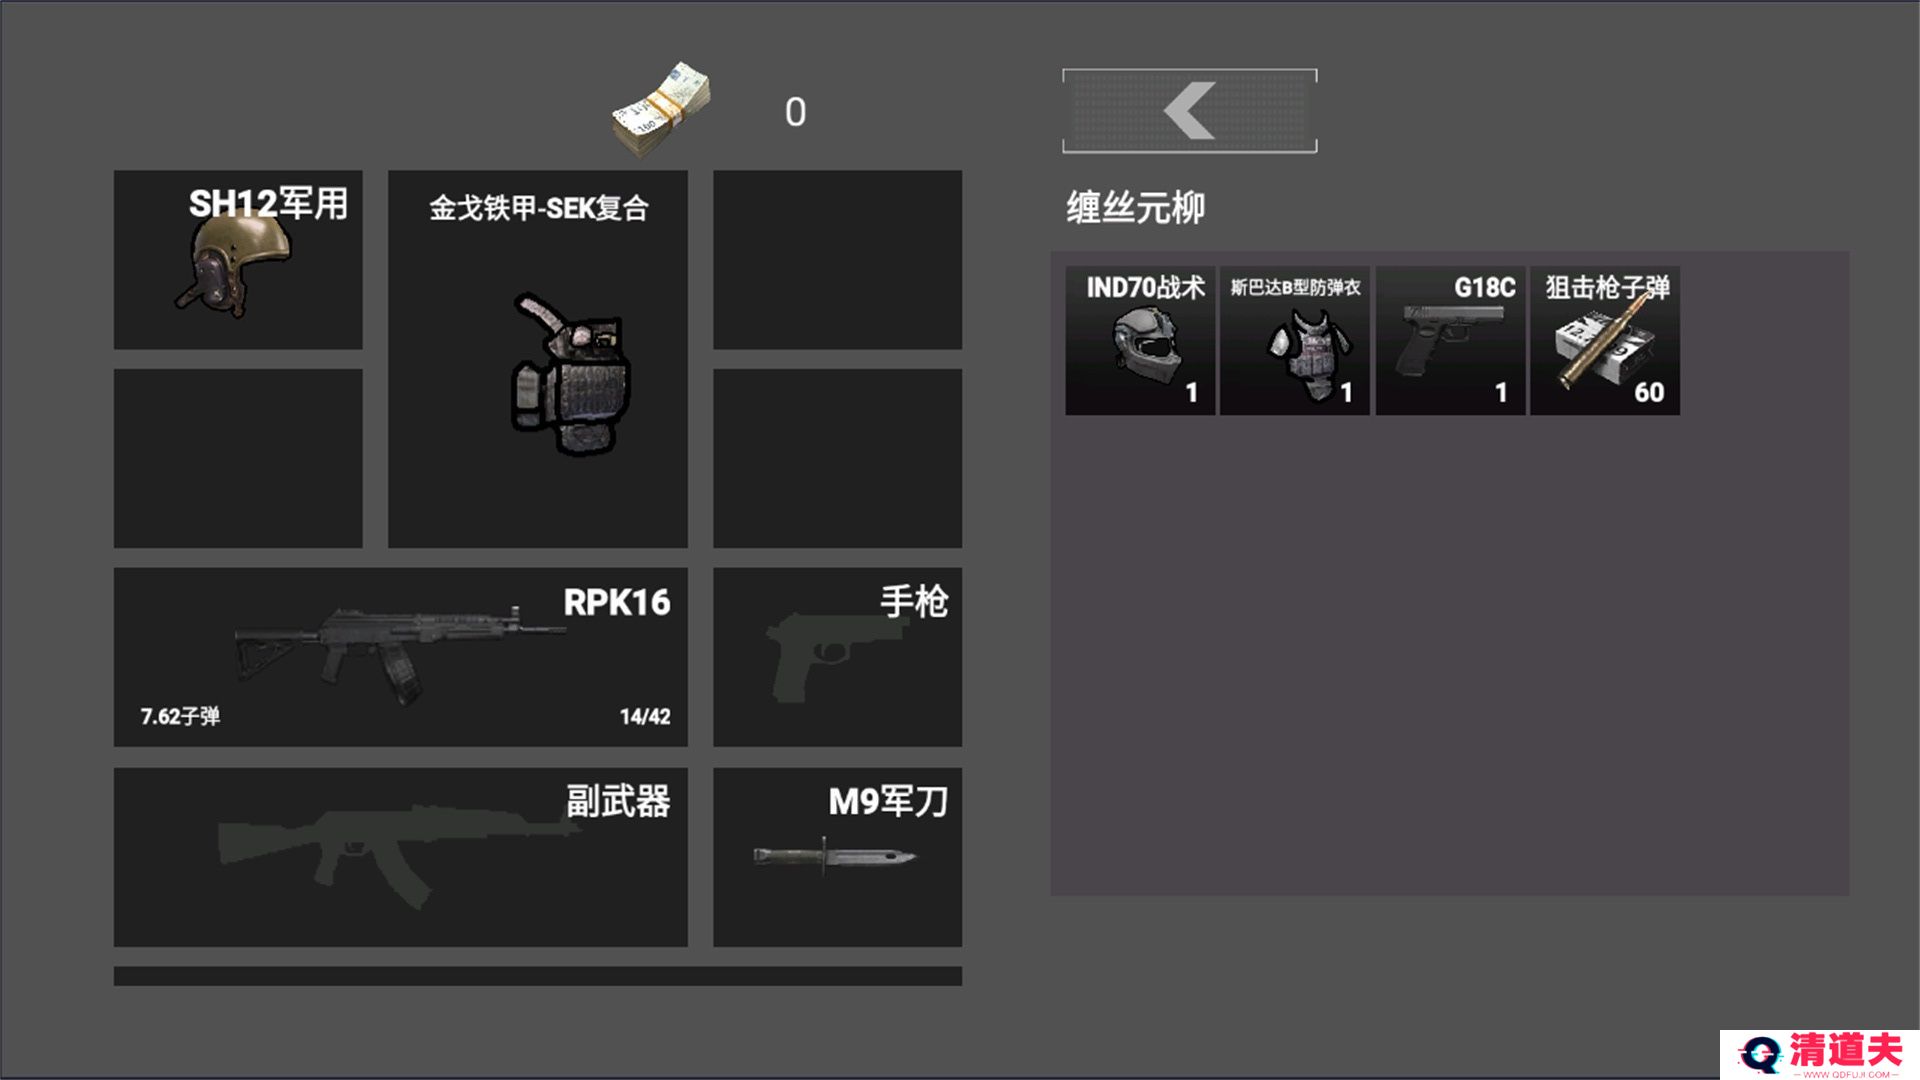Click the cash bundle icon
1920x1080 pixels.
pos(661,110)
